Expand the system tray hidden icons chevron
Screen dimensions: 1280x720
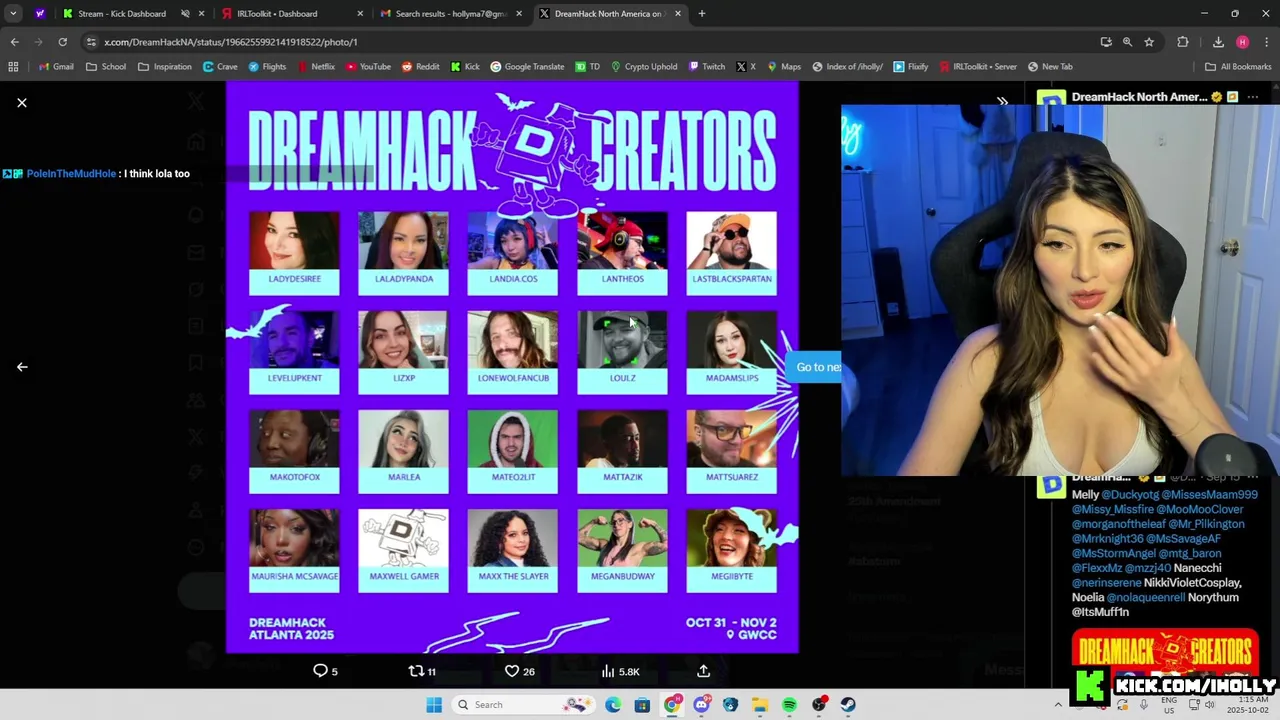[1058, 705]
